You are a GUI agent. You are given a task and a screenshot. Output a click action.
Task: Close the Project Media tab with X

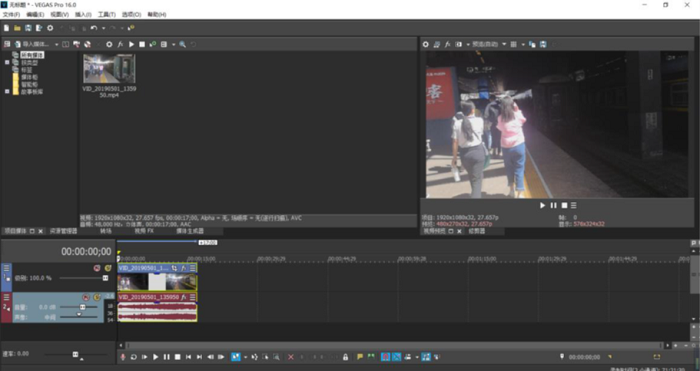coord(40,231)
